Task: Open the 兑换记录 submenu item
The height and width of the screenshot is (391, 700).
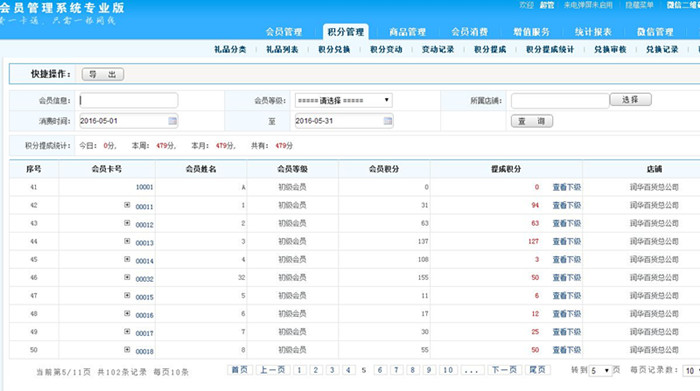Action: pyautogui.click(x=662, y=50)
